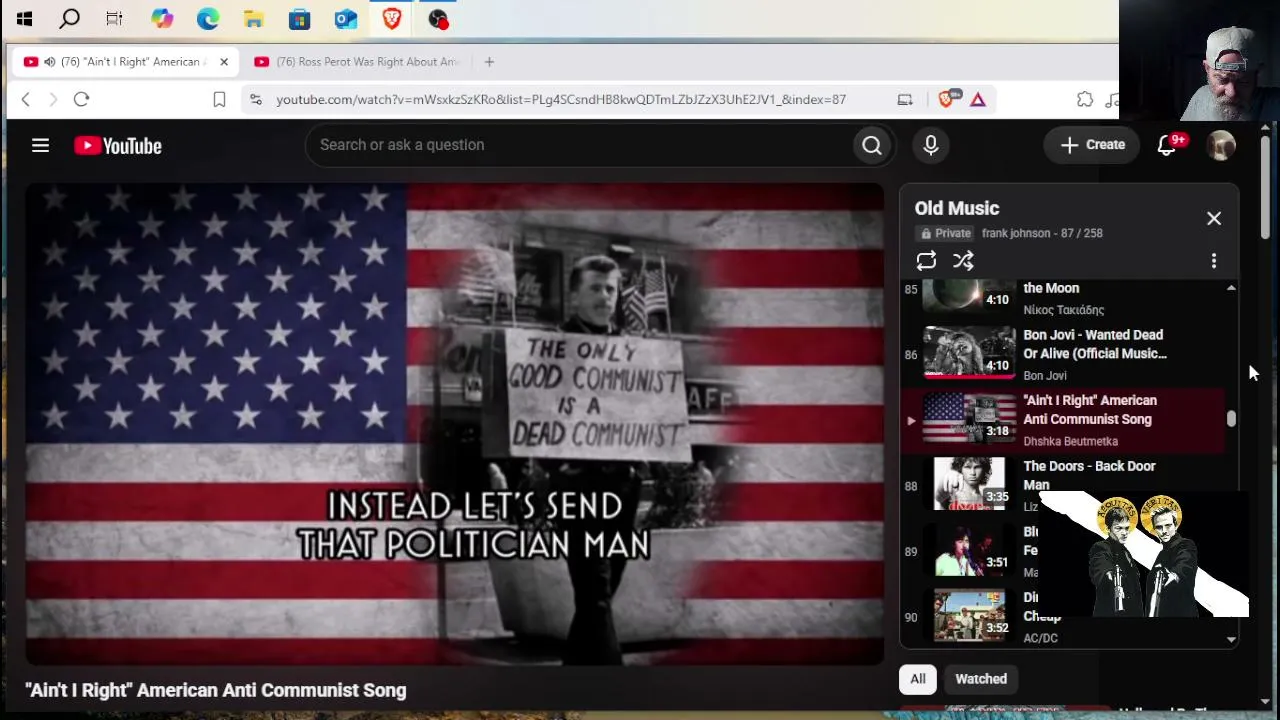The width and height of the screenshot is (1280, 720).
Task: Go forward in browser history
Action: (53, 99)
